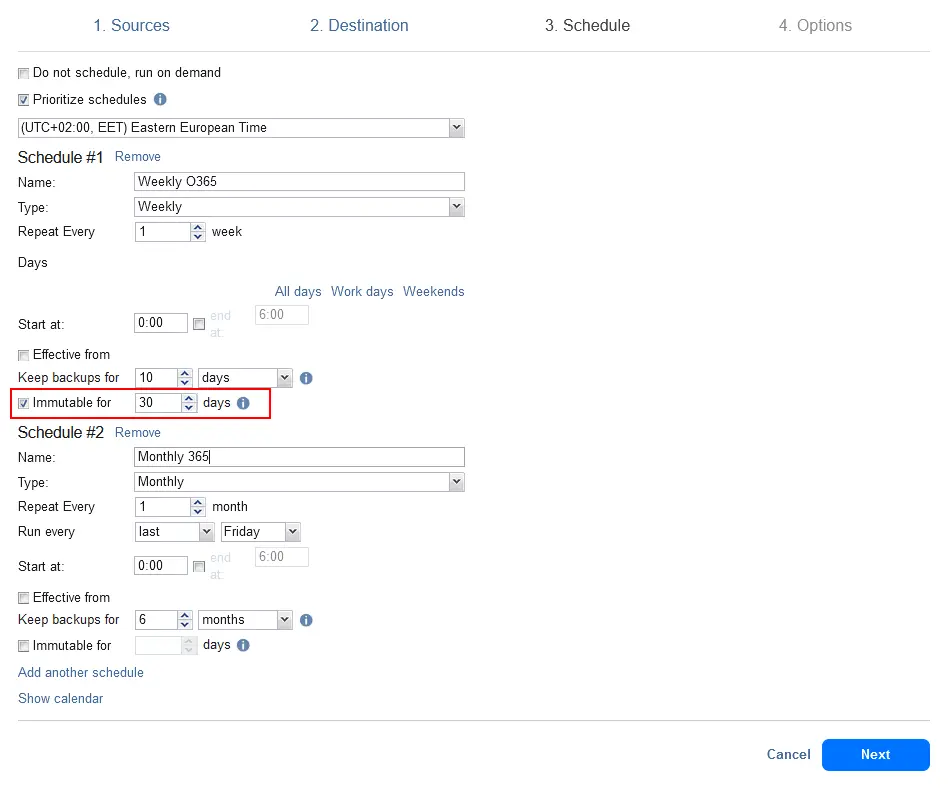Select Weekends link
This screenshot has height=789, width=948.
[433, 291]
